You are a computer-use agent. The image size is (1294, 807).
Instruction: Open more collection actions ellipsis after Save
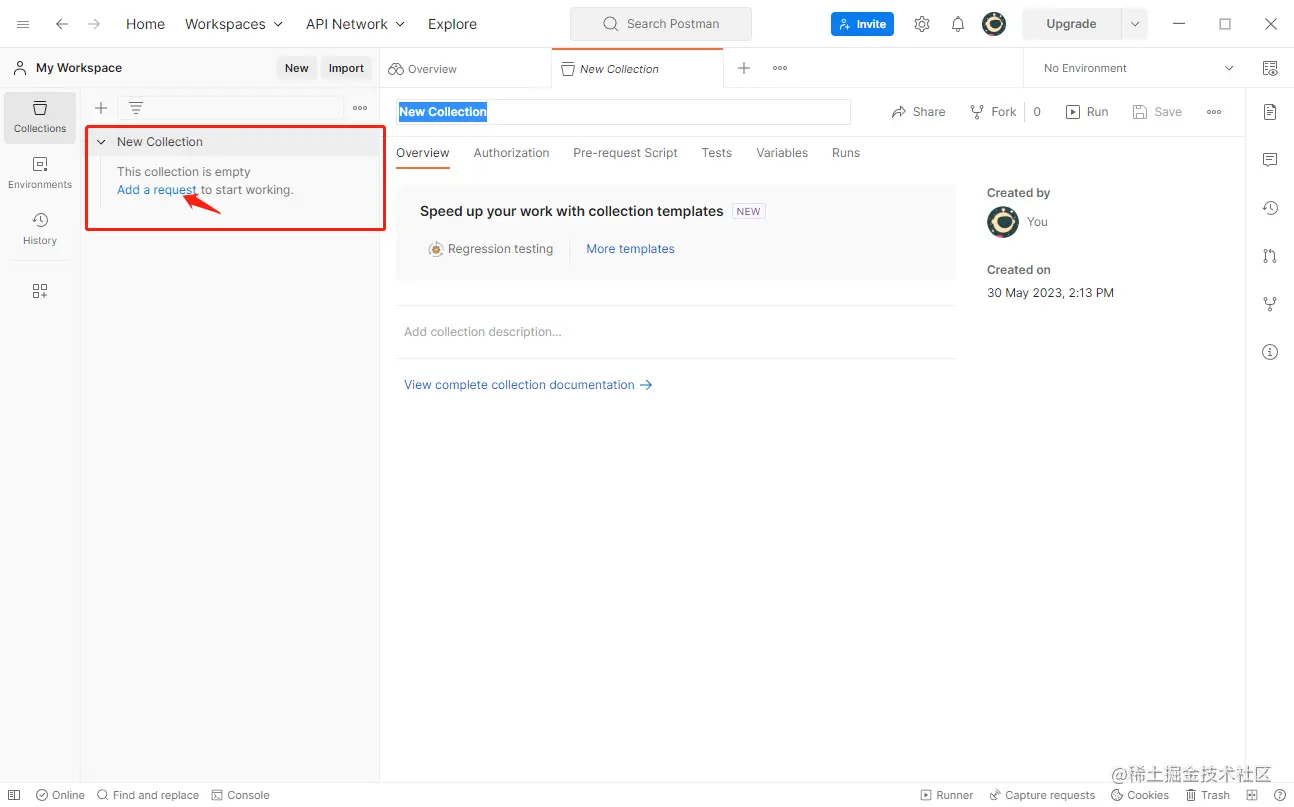[x=1214, y=112]
